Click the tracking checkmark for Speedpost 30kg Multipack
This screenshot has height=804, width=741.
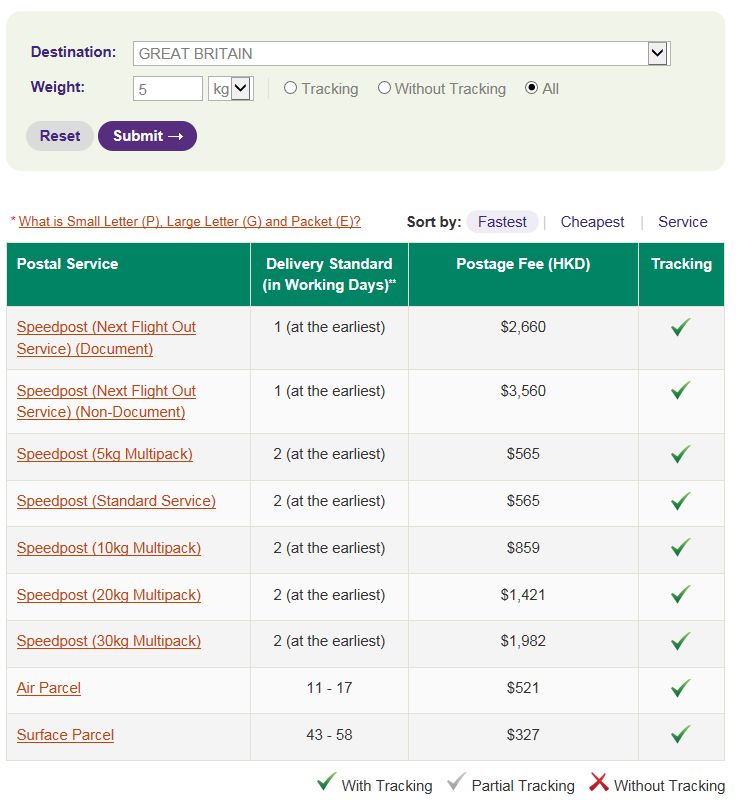681,641
